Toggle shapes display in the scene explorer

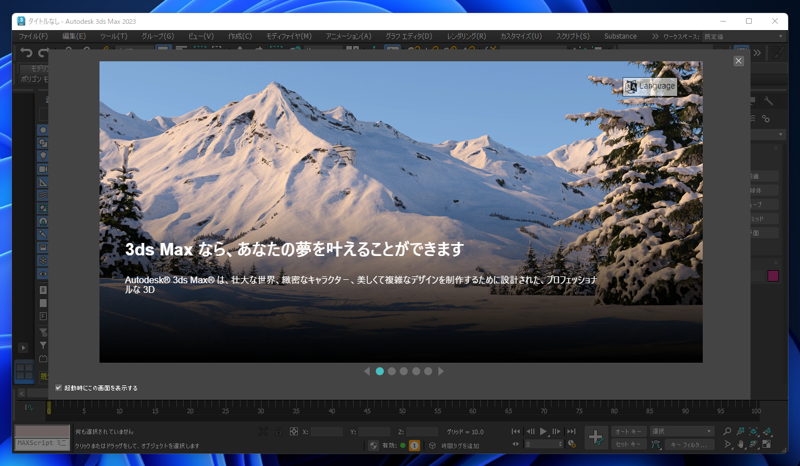point(43,143)
